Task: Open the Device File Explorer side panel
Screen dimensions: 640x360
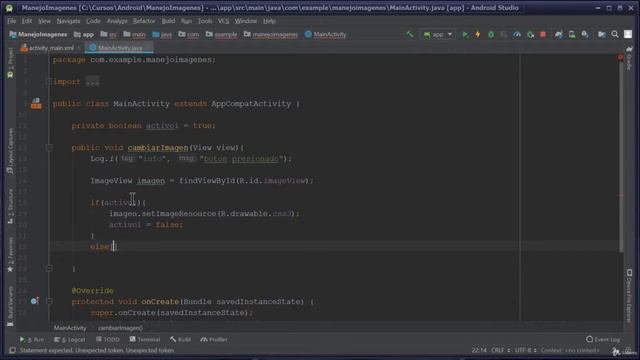Action: pos(629,296)
